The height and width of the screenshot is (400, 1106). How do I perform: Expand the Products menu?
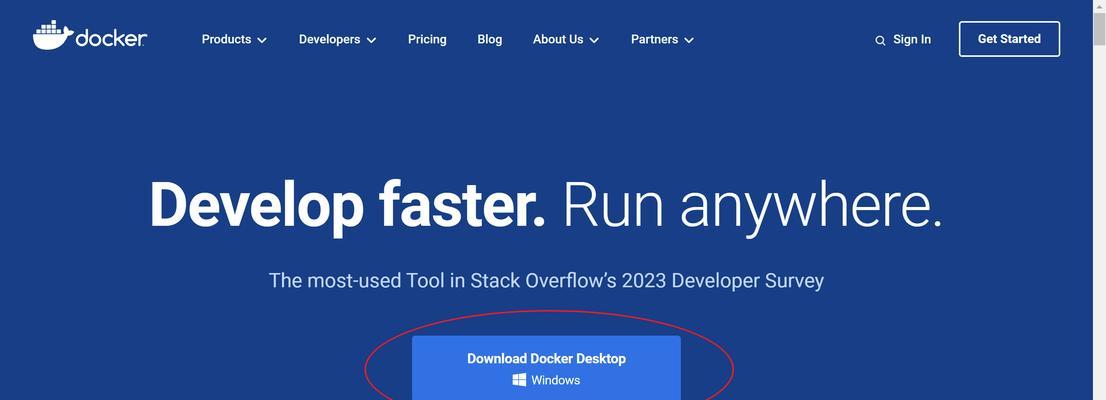tap(234, 40)
